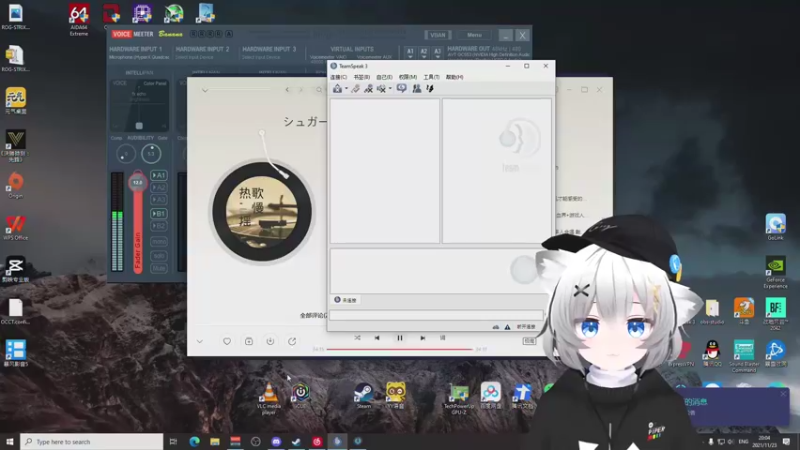
Task: Open TeamSpeak 书签 menu
Action: coord(362,77)
